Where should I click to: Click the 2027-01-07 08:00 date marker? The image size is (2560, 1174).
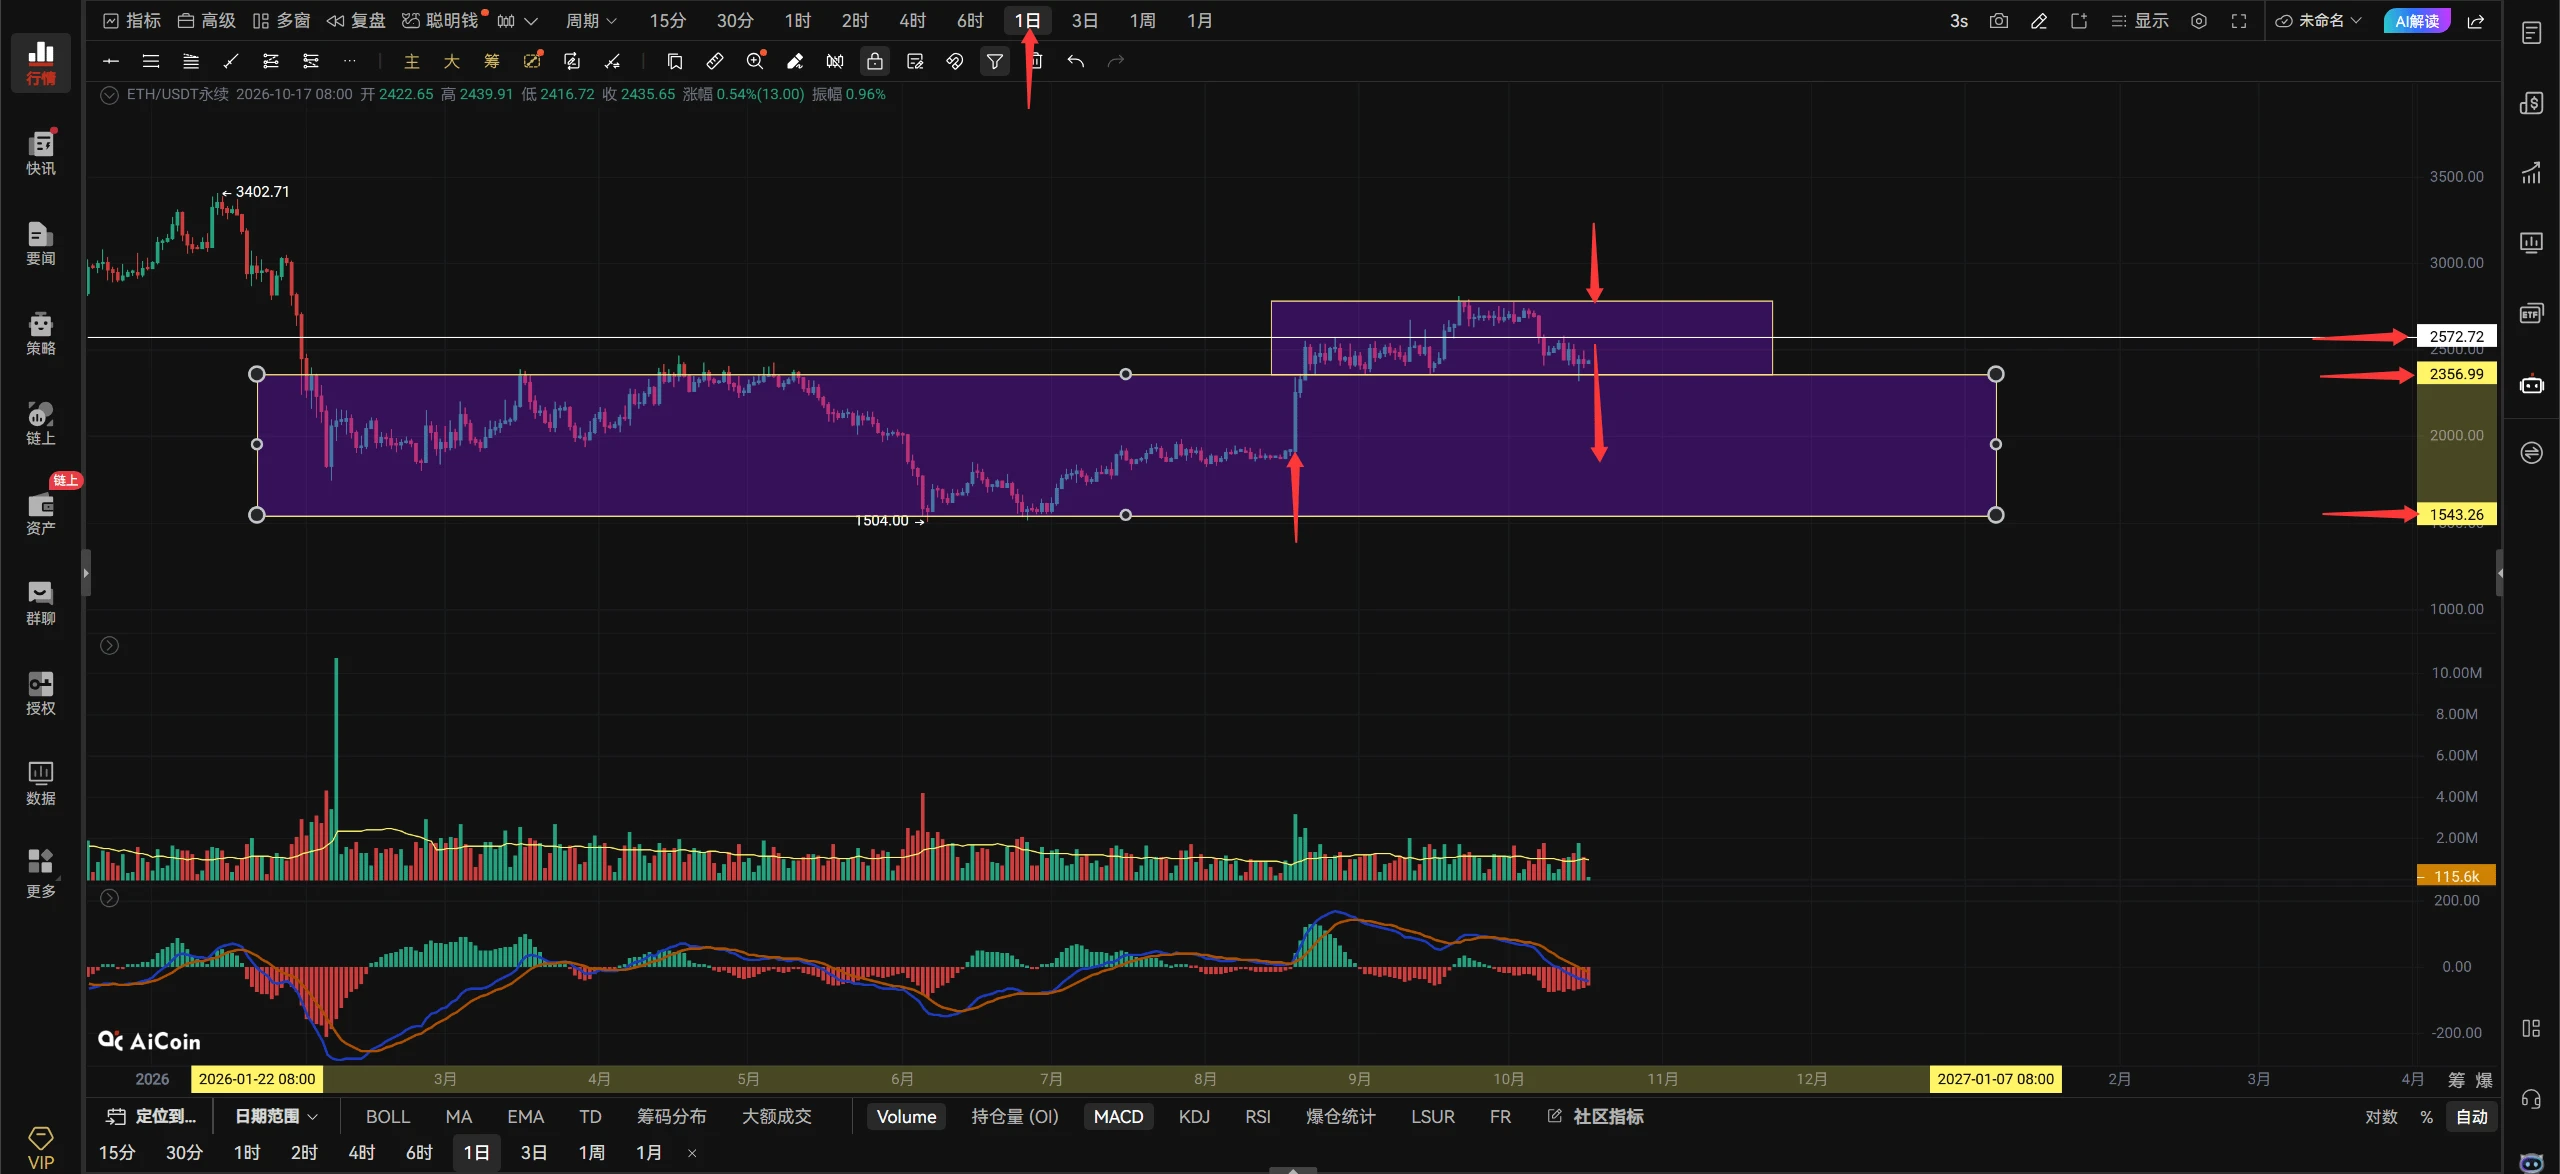click(1995, 1079)
